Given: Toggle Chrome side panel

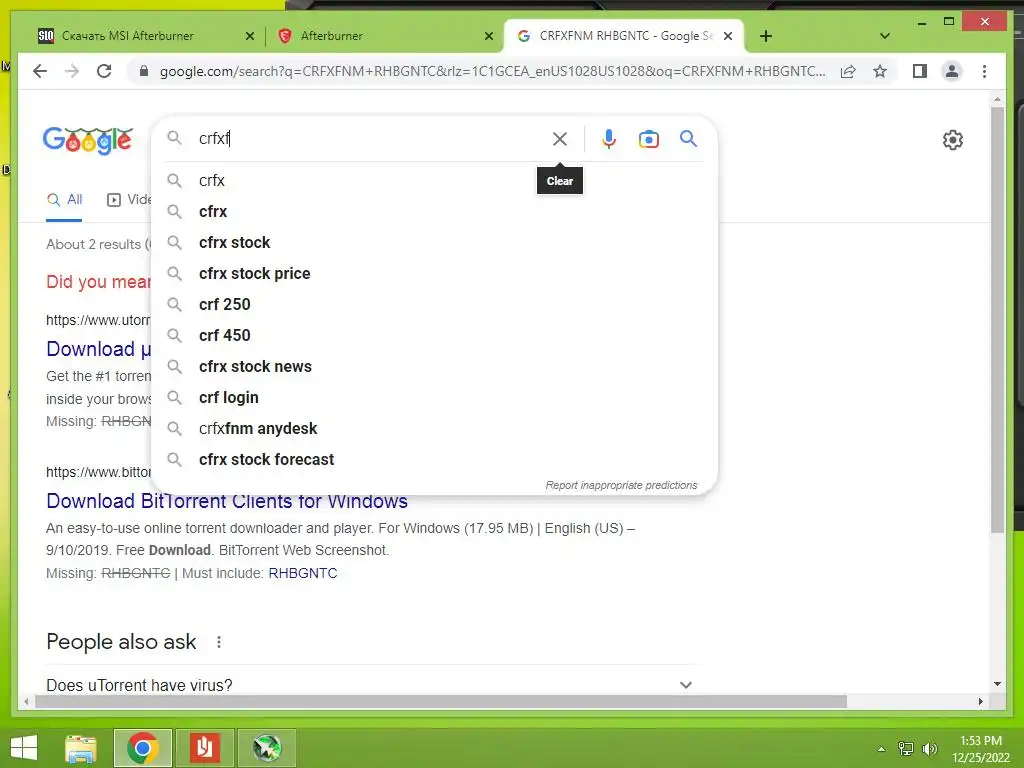Looking at the screenshot, I should (x=920, y=71).
